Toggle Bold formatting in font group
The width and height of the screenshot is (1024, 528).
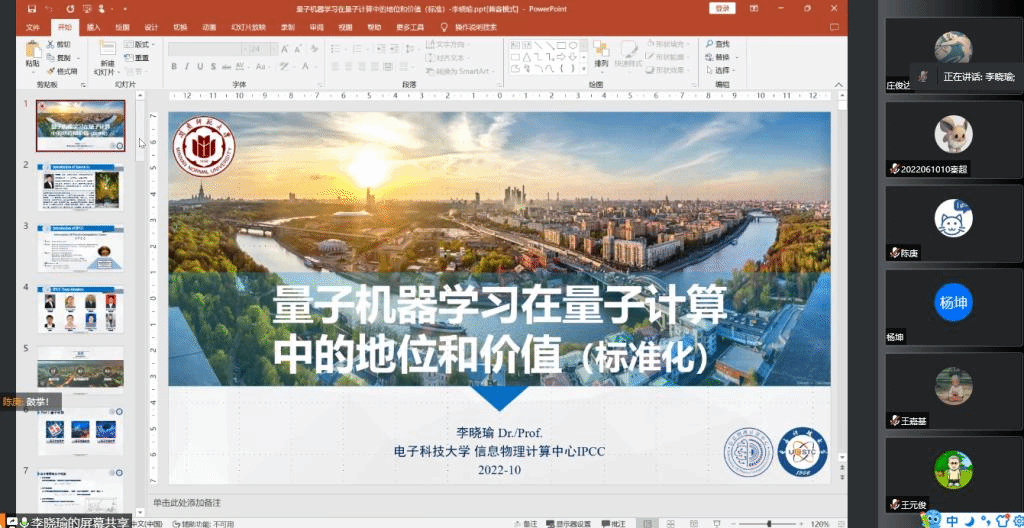click(x=174, y=67)
